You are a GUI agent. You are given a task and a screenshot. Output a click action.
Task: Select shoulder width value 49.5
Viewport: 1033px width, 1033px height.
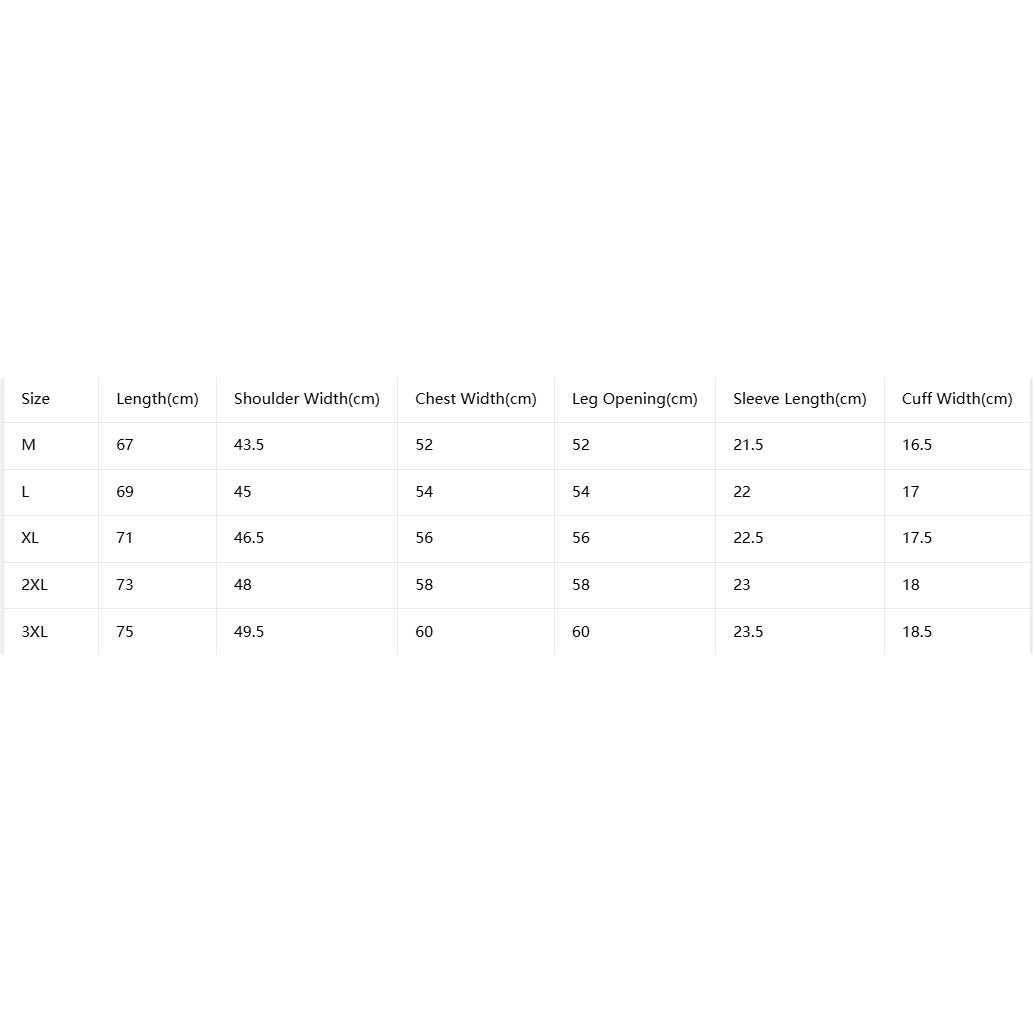249,632
